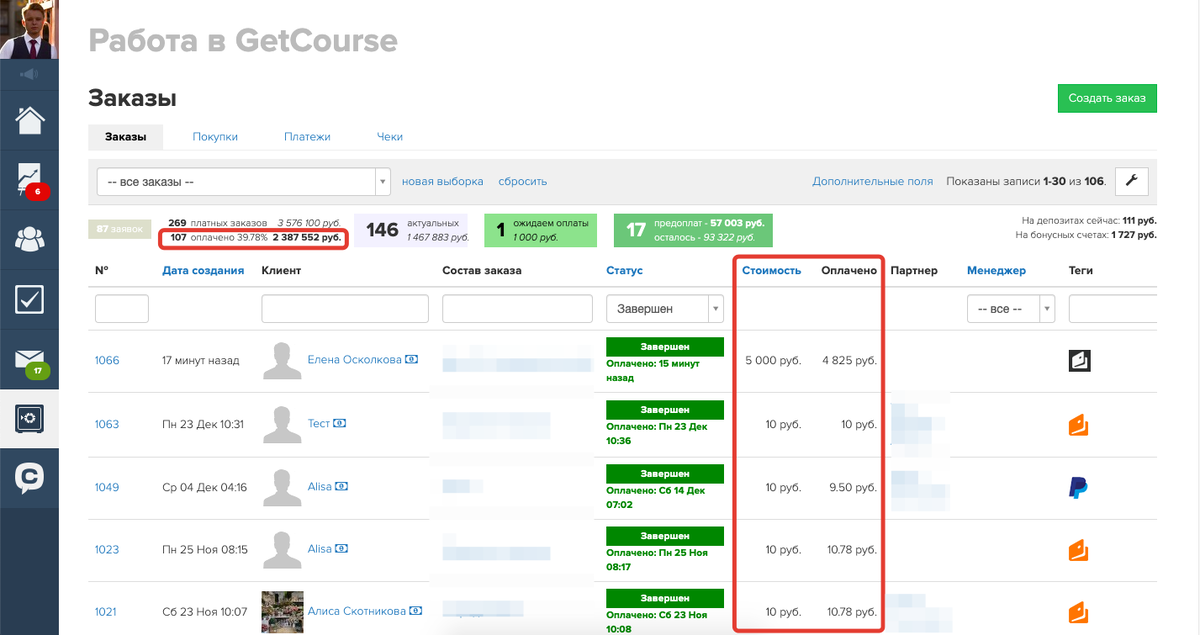Image resolution: width=1200 pixels, height=635 pixels.
Task: Open the wrench settings button
Action: [1132, 181]
